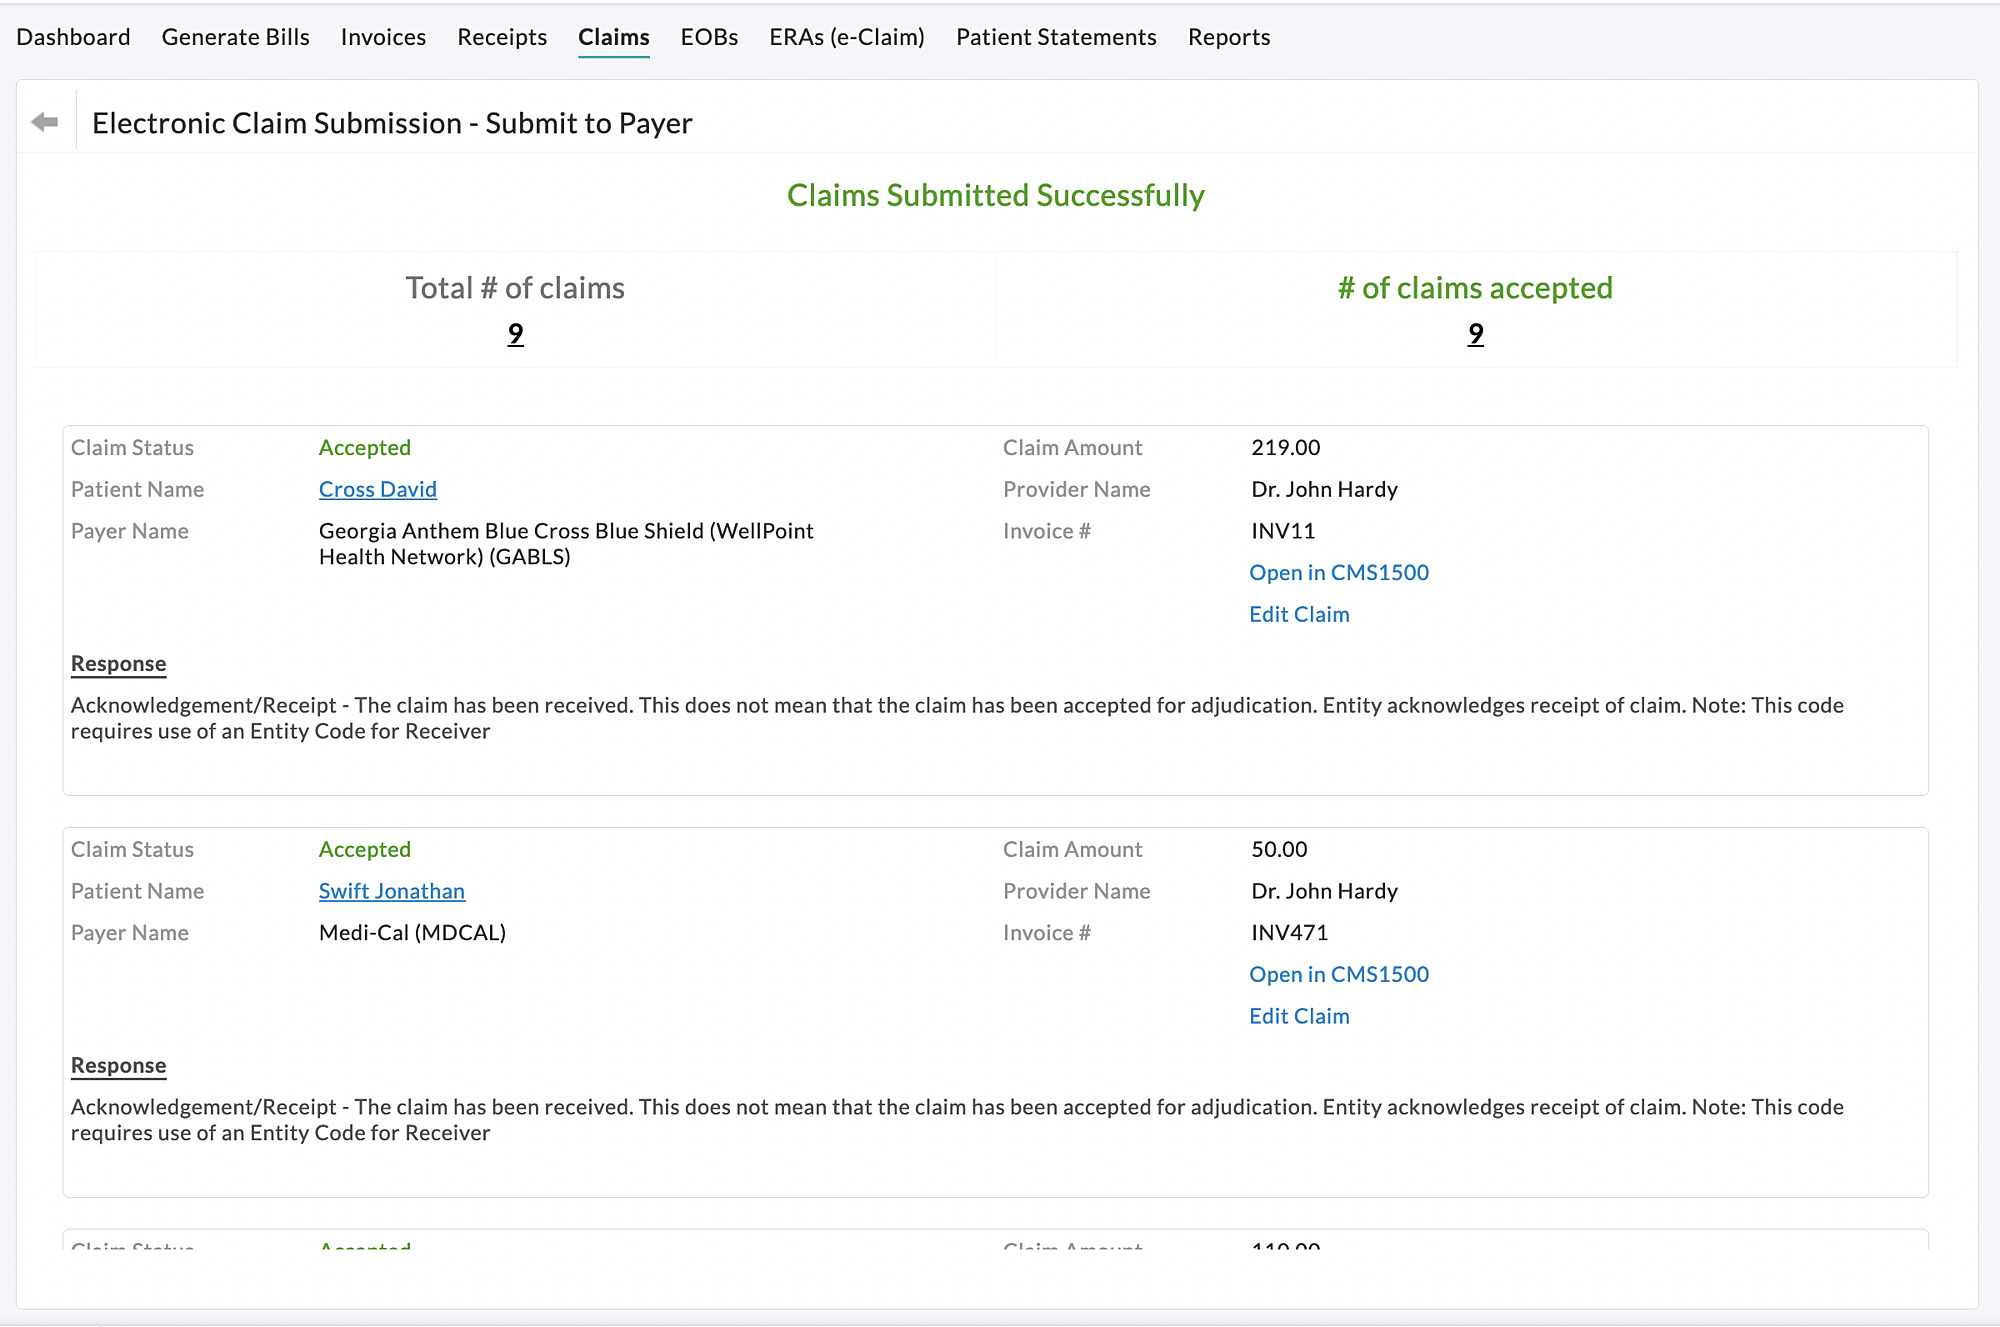Select the Claims tab
This screenshot has height=1327, width=2000.
click(x=613, y=37)
